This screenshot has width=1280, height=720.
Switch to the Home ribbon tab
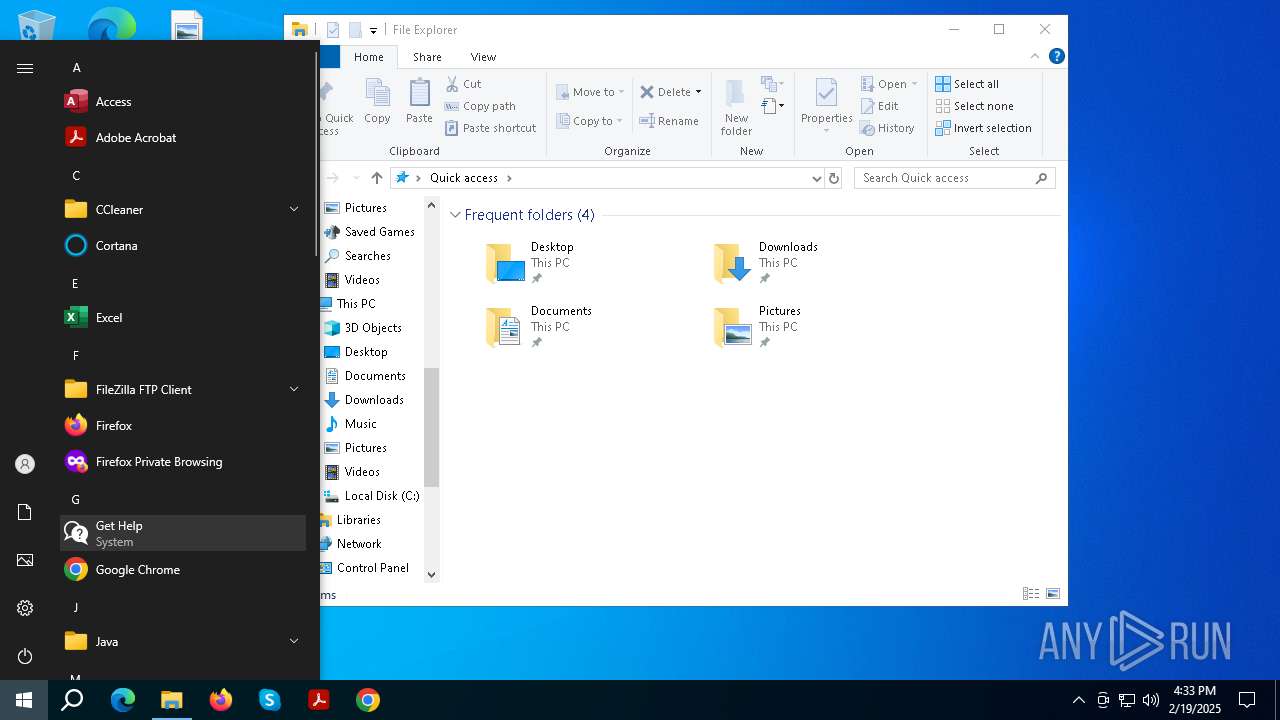[x=369, y=57]
